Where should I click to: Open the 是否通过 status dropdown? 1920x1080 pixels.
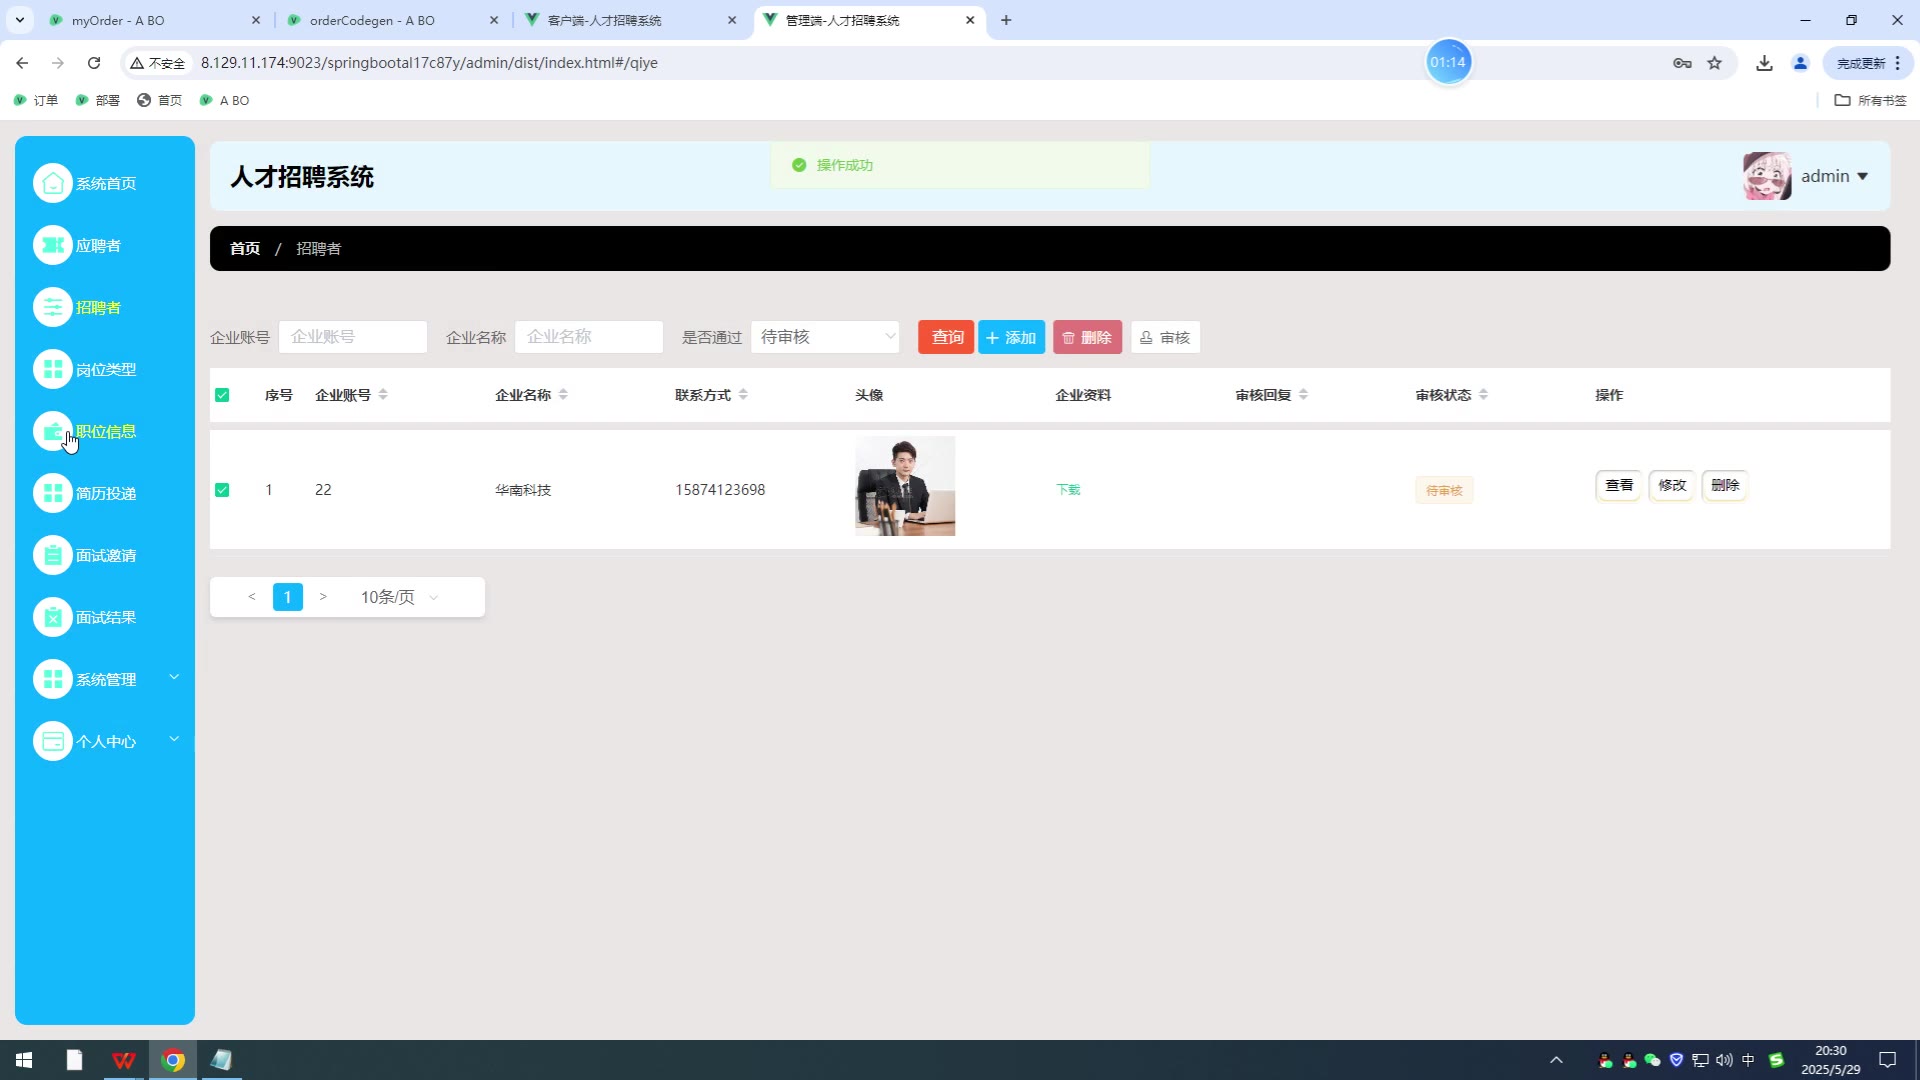point(825,337)
